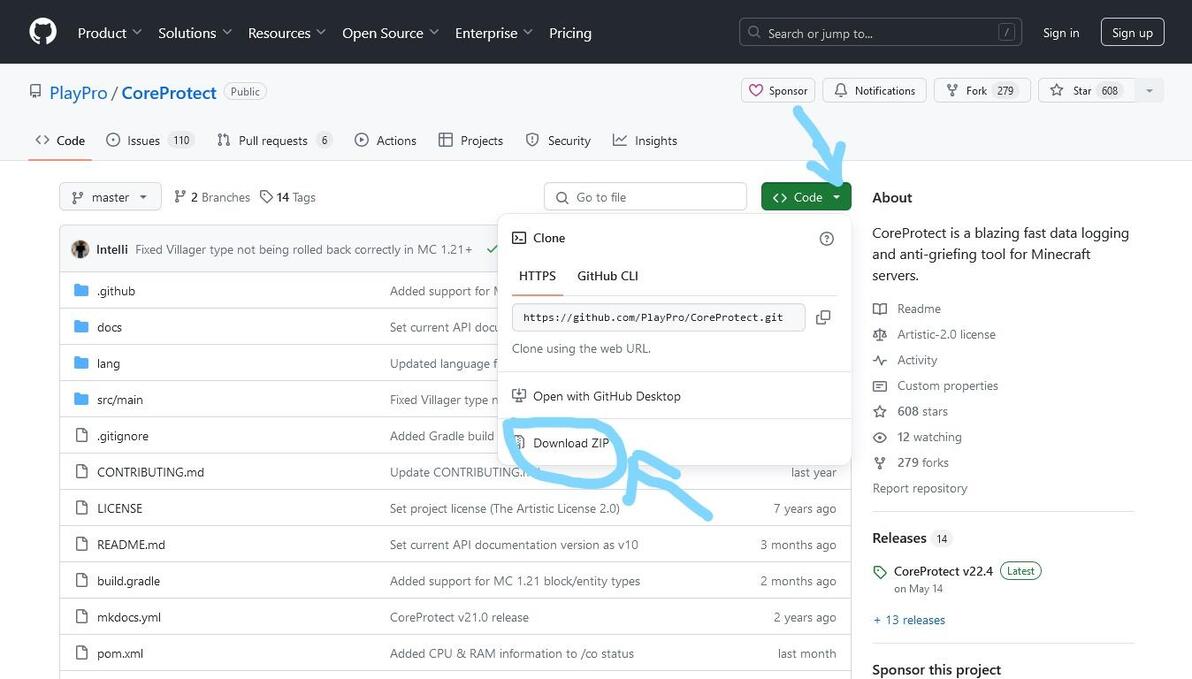Image resolution: width=1192 pixels, height=679 pixels.
Task: Click the Clone help question-mark icon
Action: tap(826, 238)
